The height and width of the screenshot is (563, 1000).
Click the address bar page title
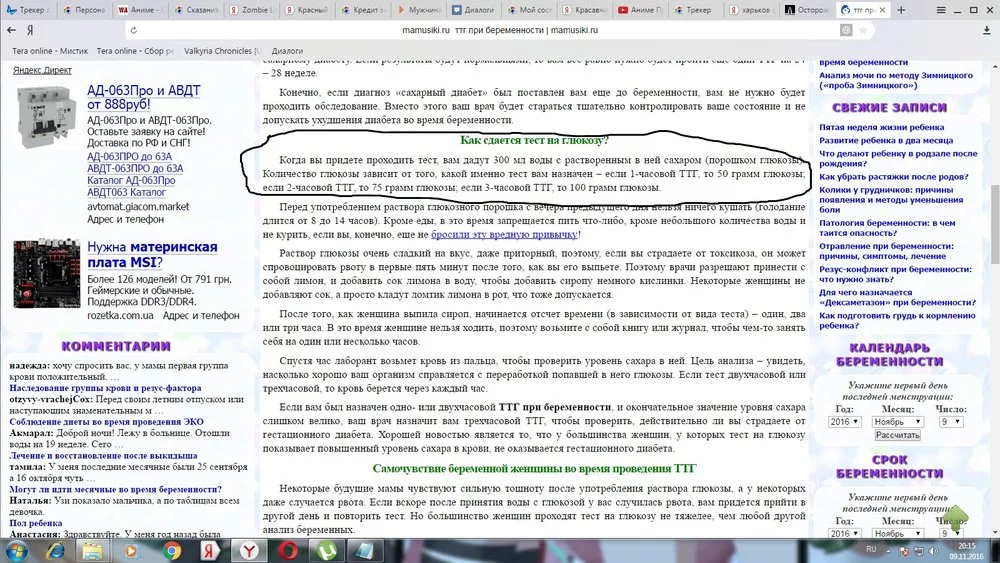point(500,30)
